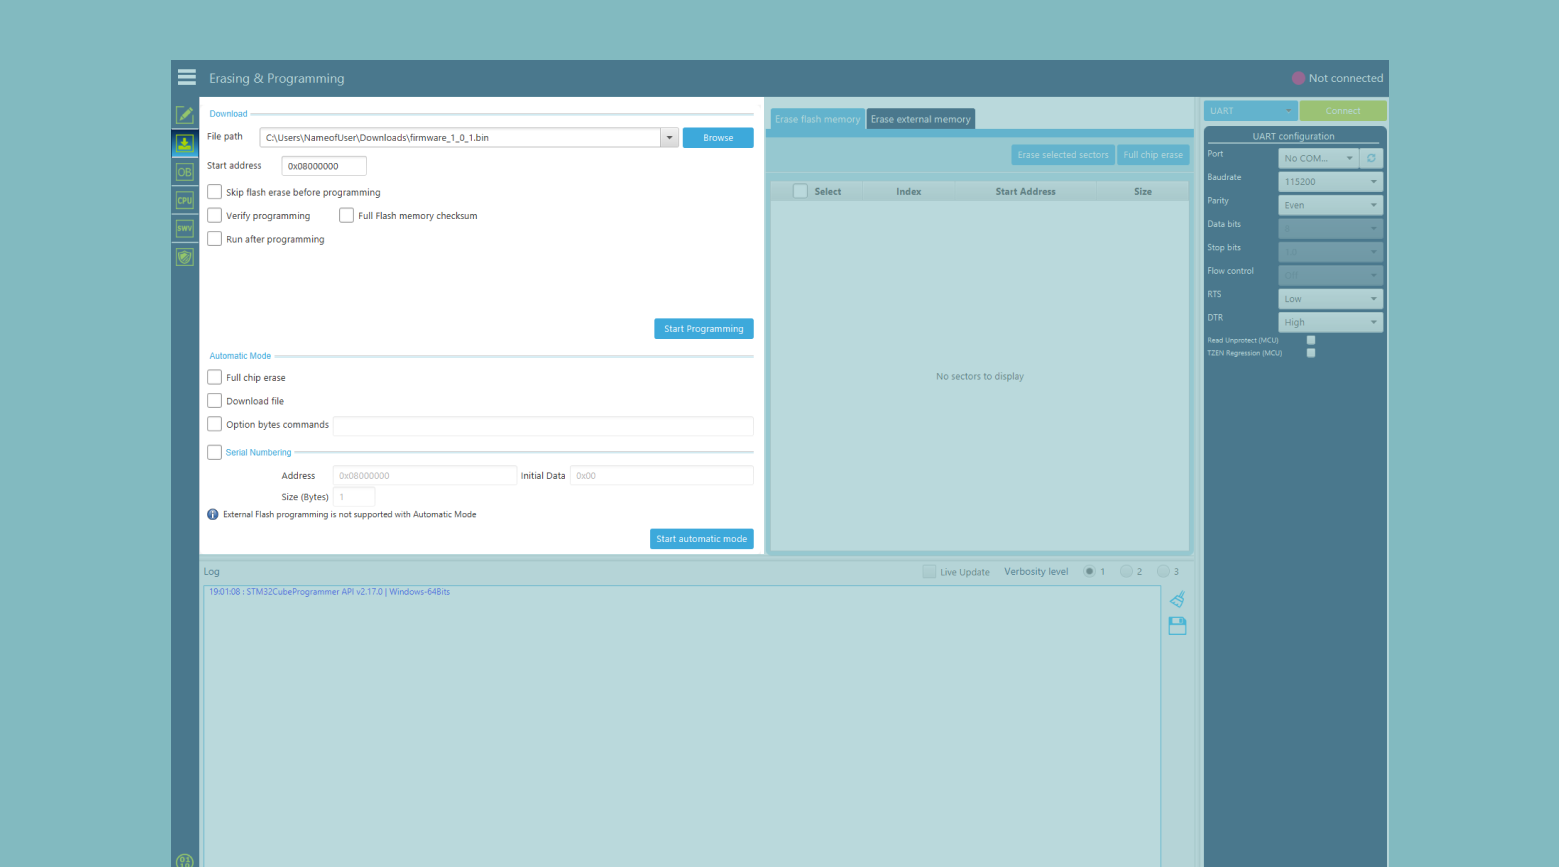Enable Serial Numbering checkbox
This screenshot has height=867, width=1559.
tap(214, 452)
